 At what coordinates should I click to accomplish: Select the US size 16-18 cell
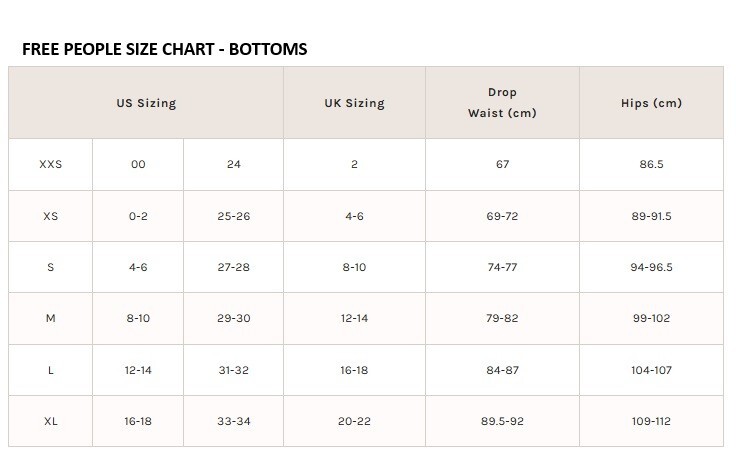tap(138, 421)
